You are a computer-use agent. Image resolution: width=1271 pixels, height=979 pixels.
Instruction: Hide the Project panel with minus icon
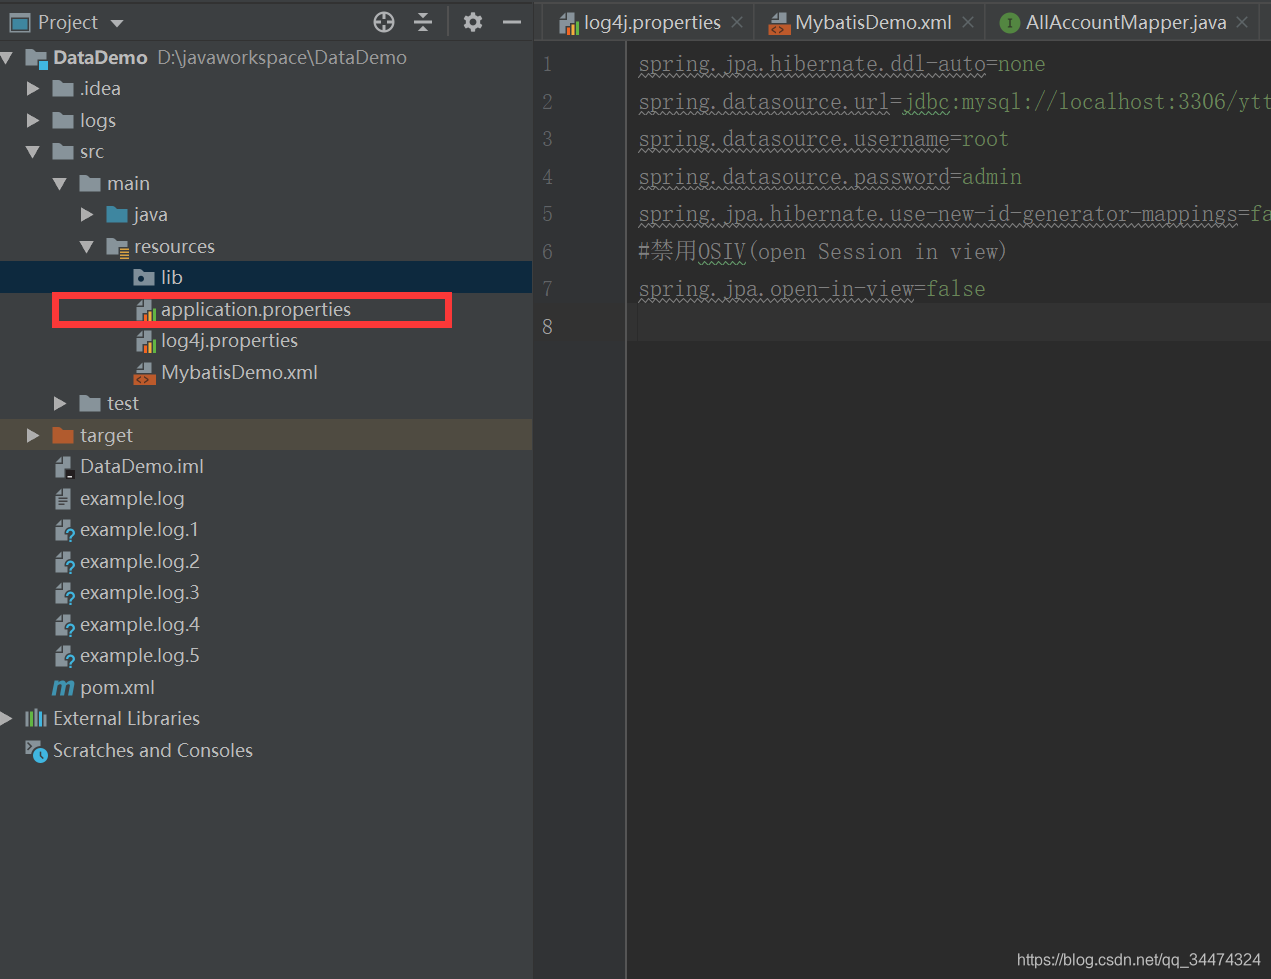[x=512, y=22]
